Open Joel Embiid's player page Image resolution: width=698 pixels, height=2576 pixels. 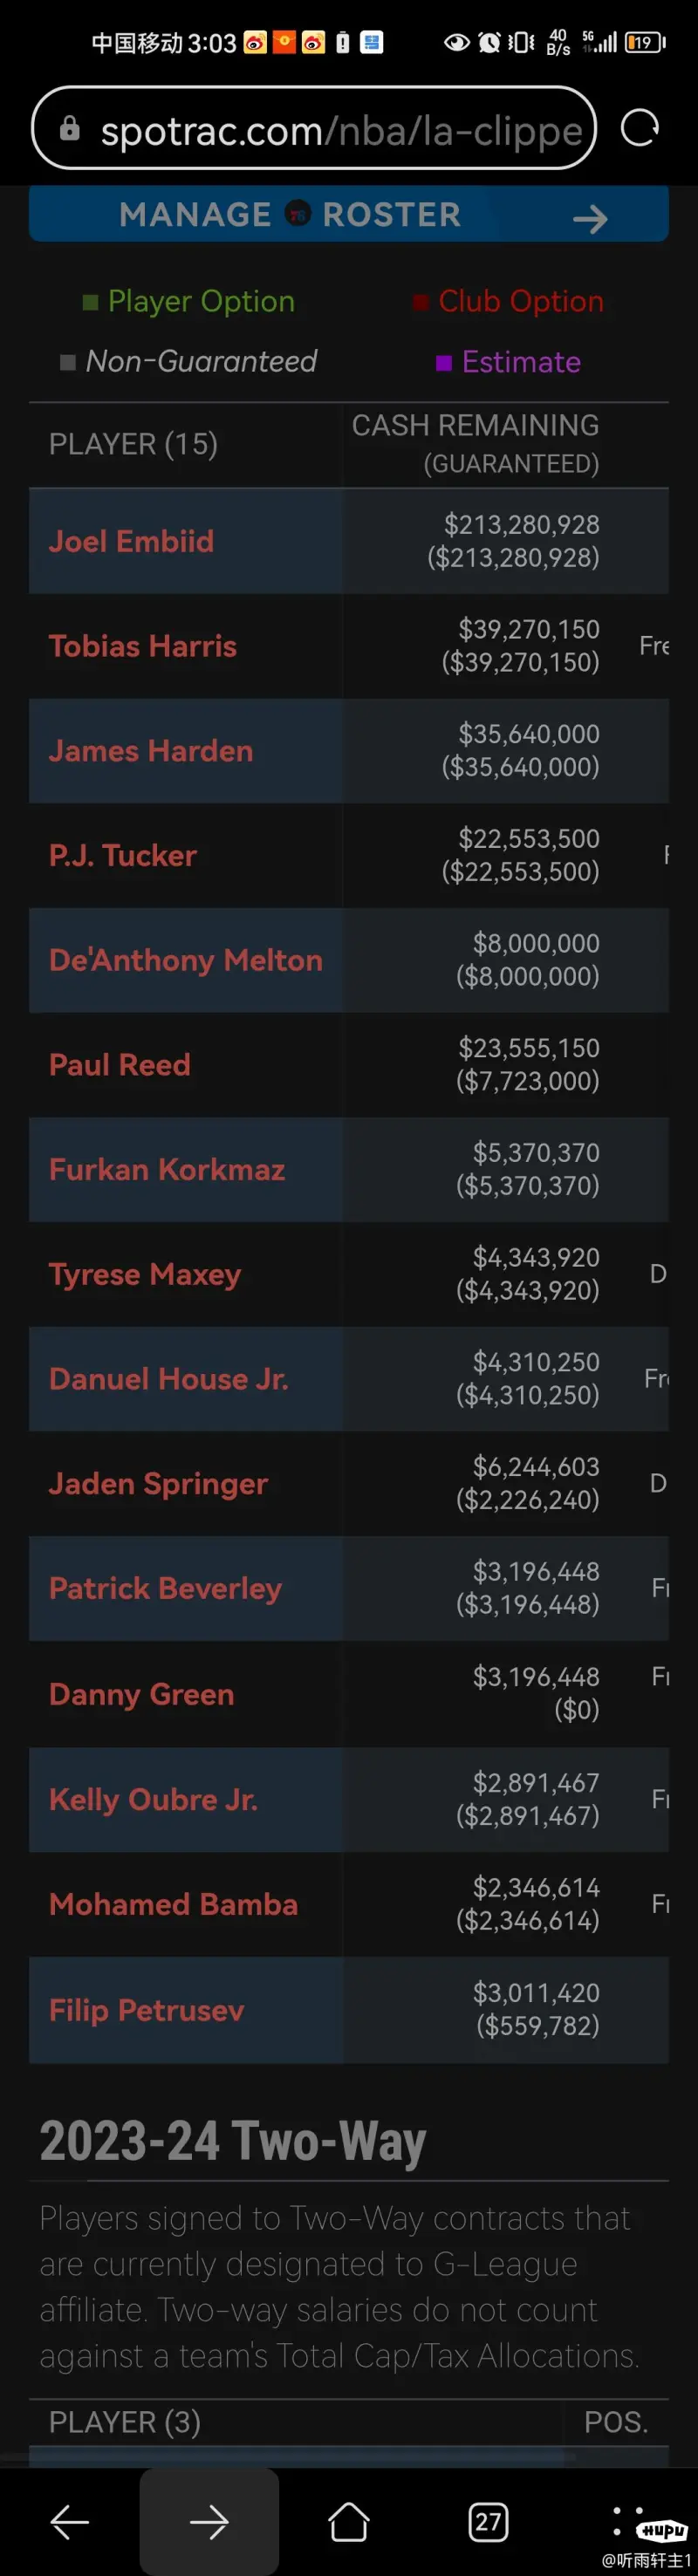(131, 541)
